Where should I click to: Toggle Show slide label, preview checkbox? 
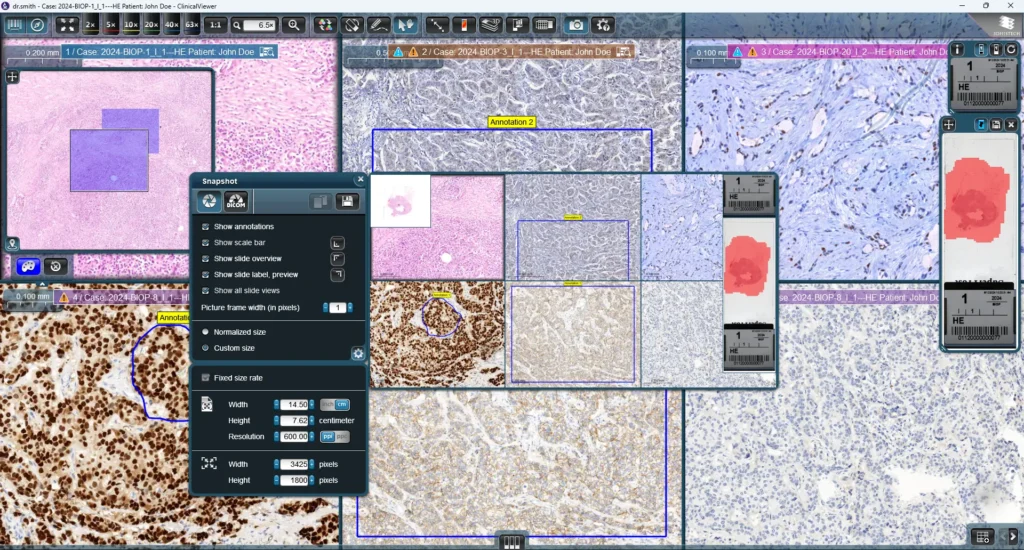(206, 274)
